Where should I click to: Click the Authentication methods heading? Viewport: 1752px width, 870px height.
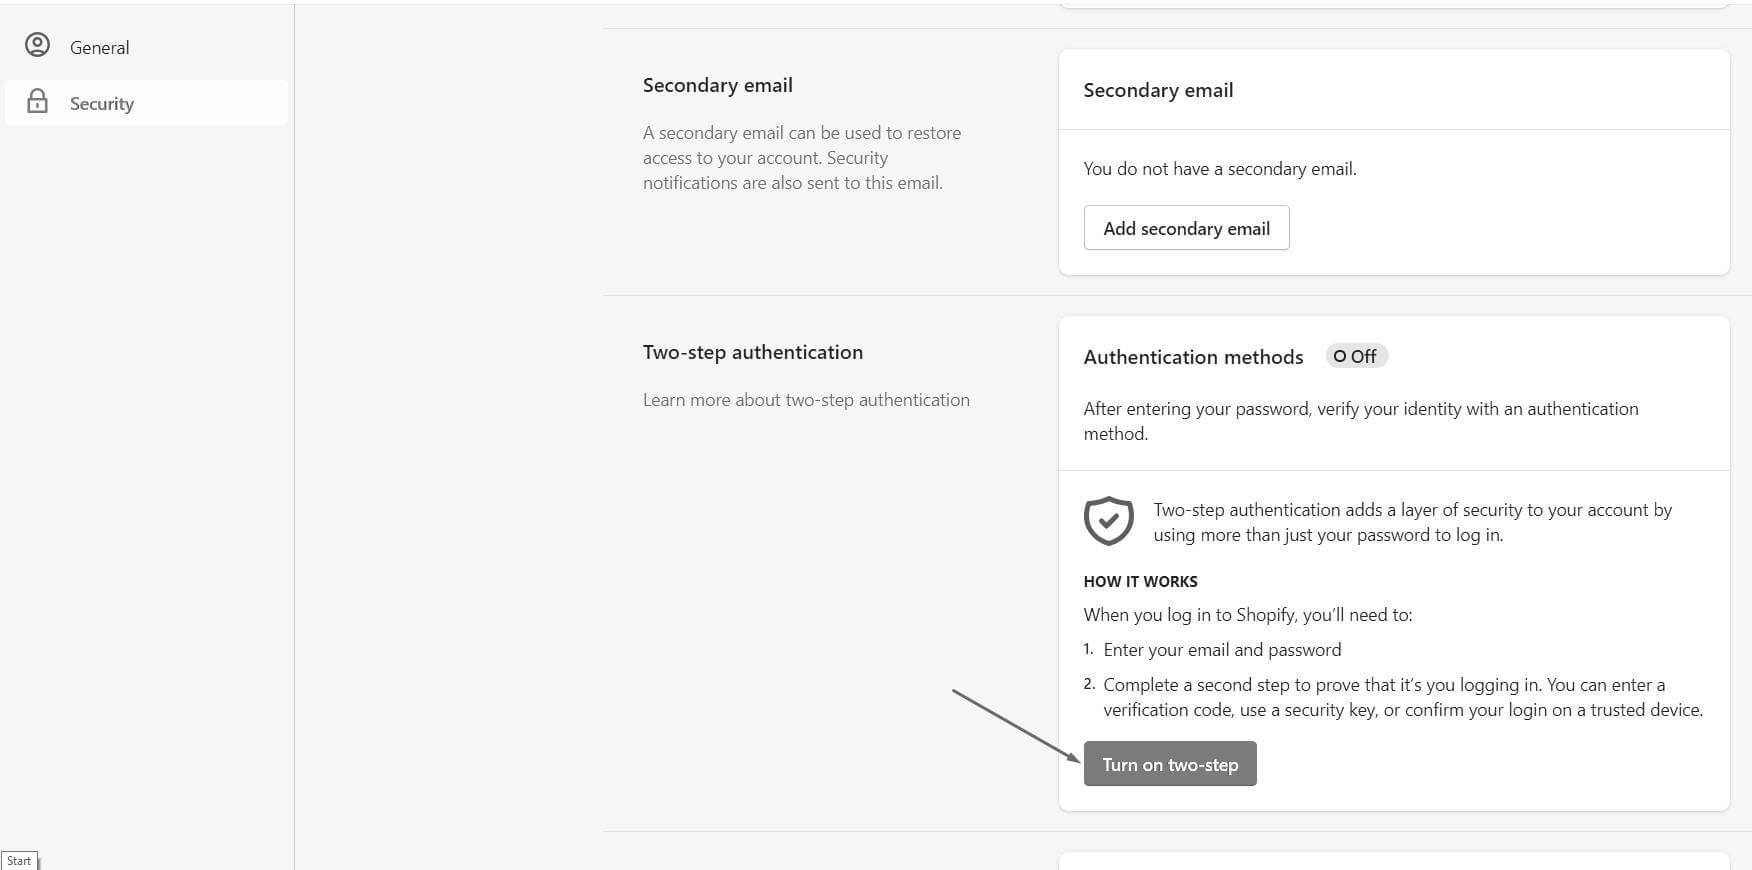[1193, 356]
